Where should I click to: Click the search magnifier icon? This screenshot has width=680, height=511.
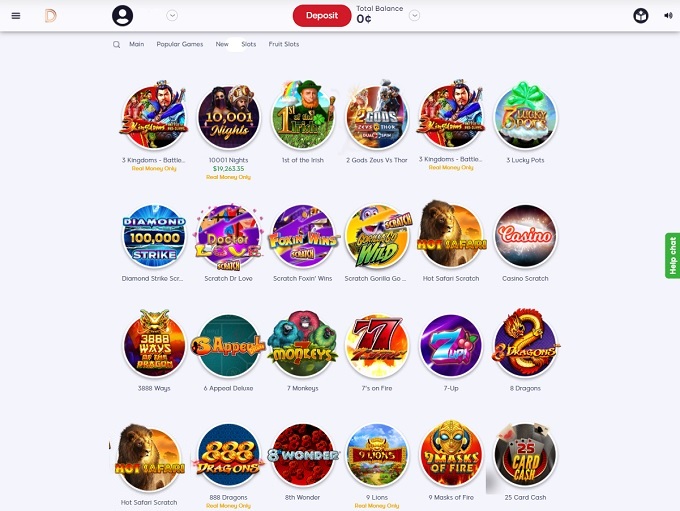[116, 44]
